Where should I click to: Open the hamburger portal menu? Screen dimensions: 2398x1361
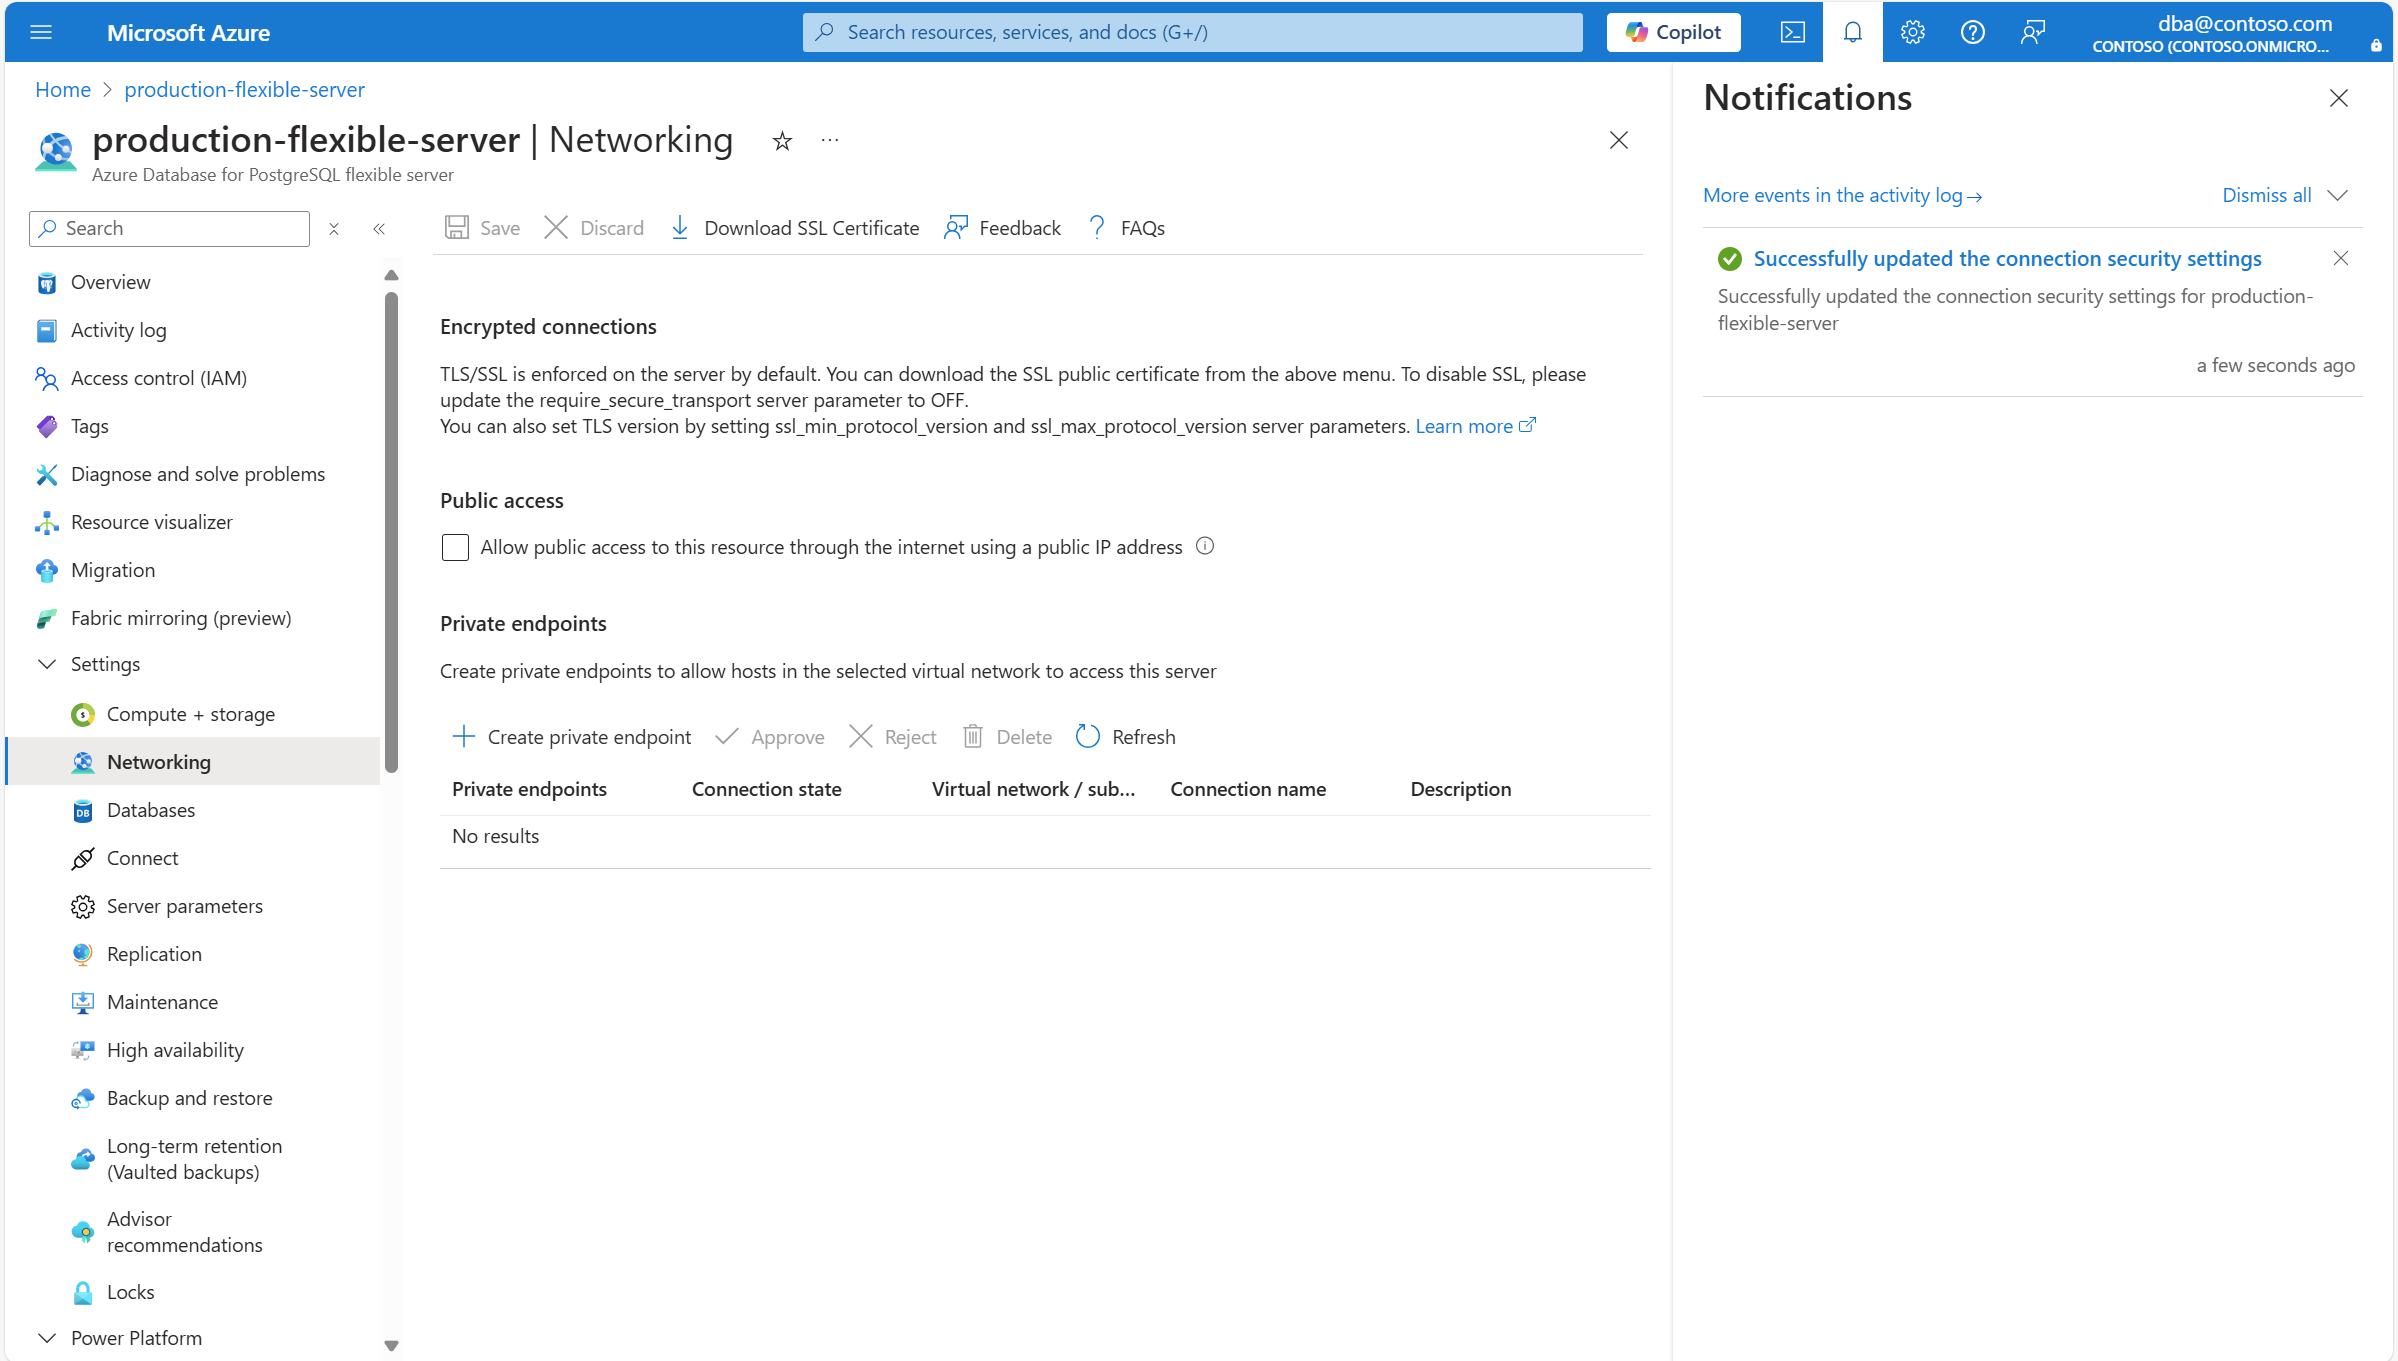pos(41,31)
